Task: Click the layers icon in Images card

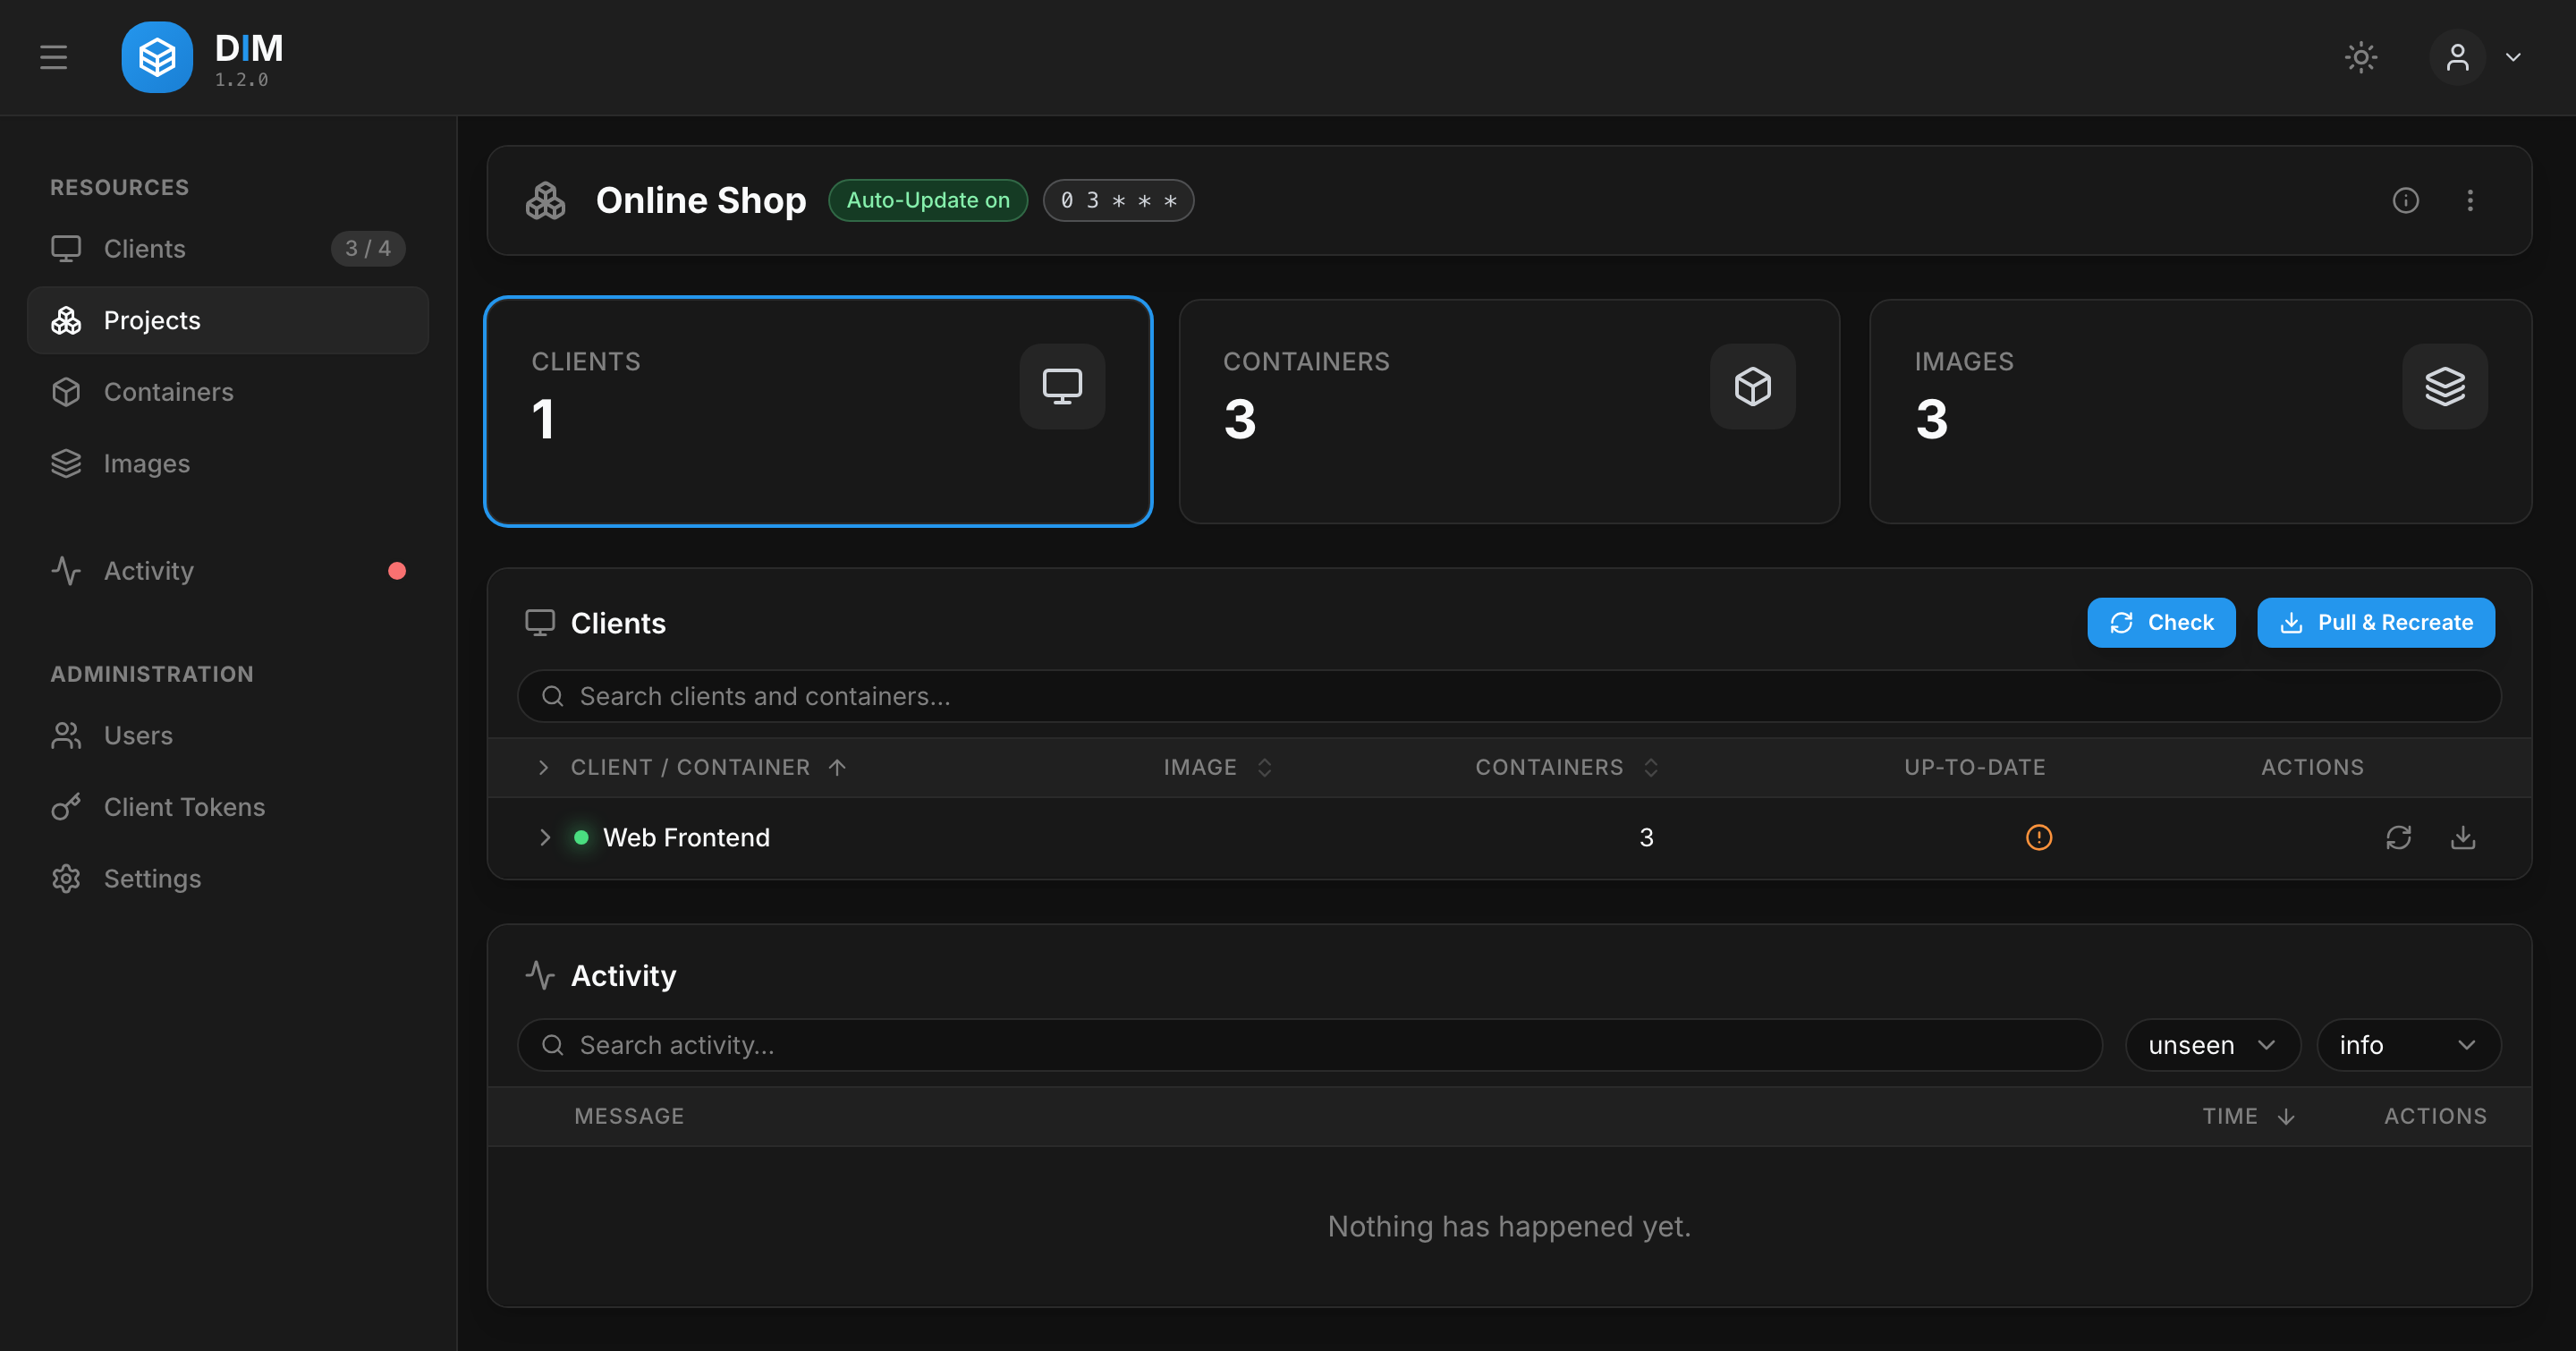Action: click(x=2445, y=386)
